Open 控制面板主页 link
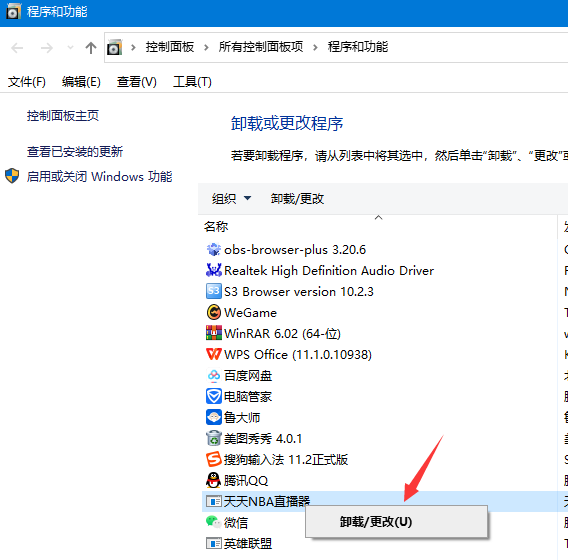Viewport: 568px width, 560px height. coord(63,116)
